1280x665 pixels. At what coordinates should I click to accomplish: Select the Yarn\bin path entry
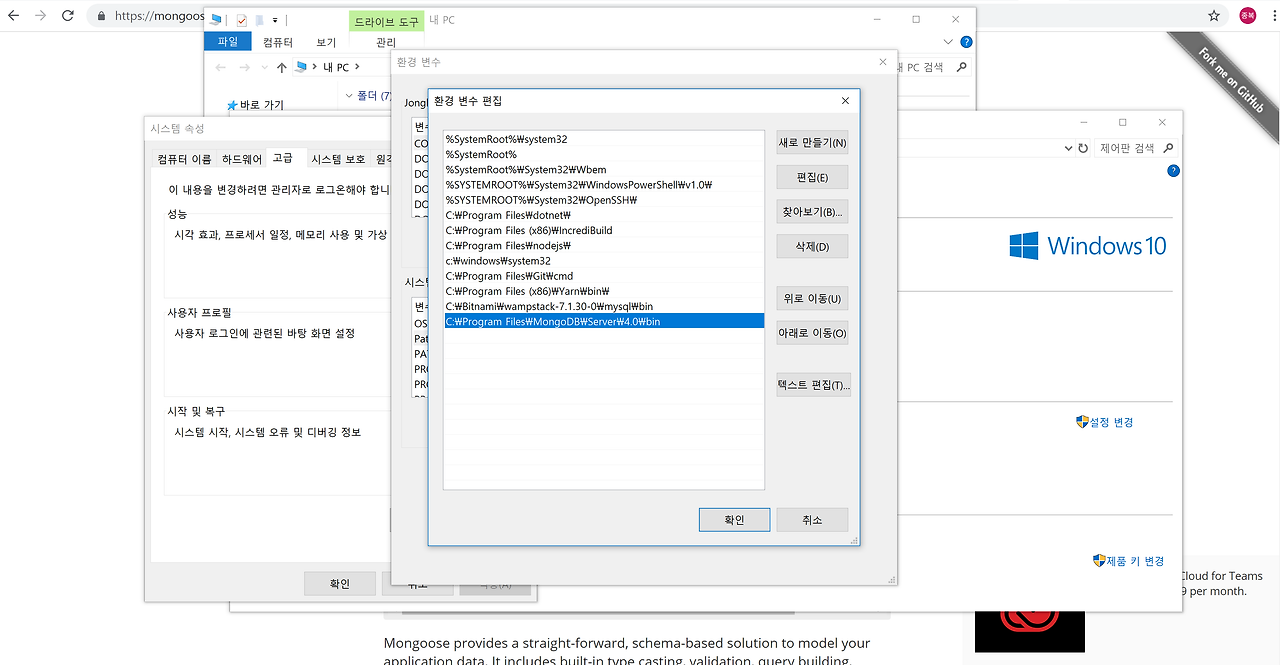604,291
